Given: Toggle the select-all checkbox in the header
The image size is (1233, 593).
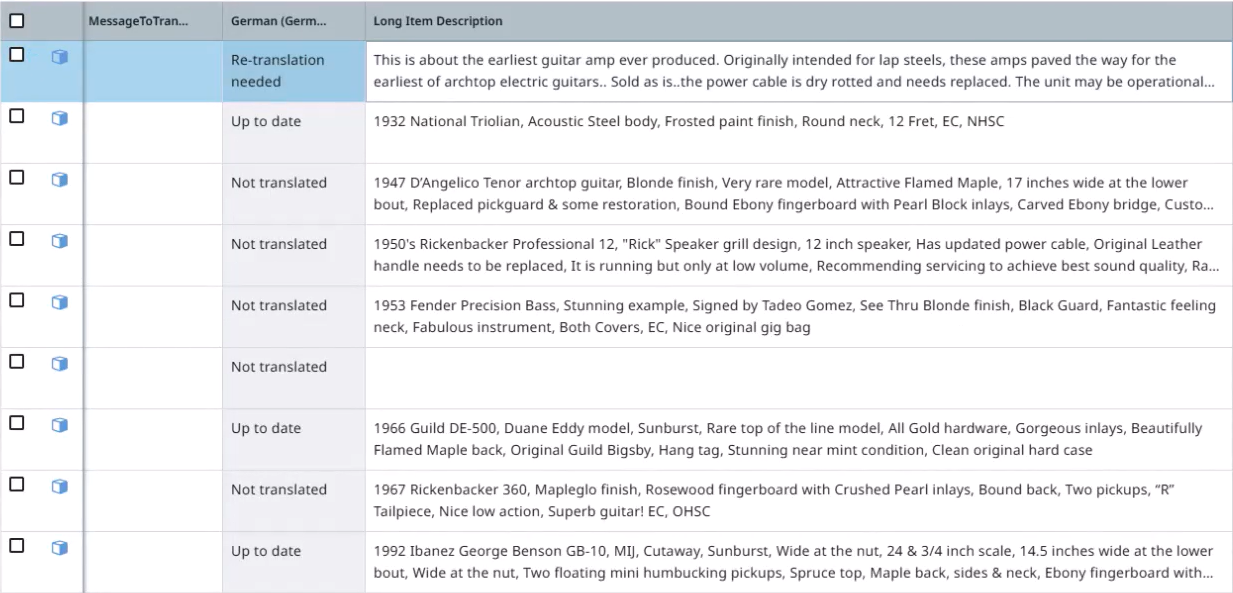Looking at the screenshot, I should point(16,20).
